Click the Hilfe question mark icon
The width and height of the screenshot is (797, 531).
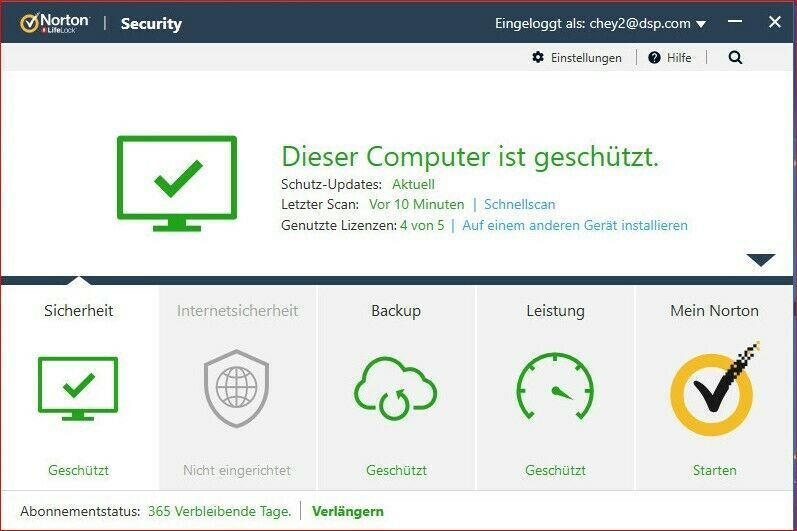(654, 58)
